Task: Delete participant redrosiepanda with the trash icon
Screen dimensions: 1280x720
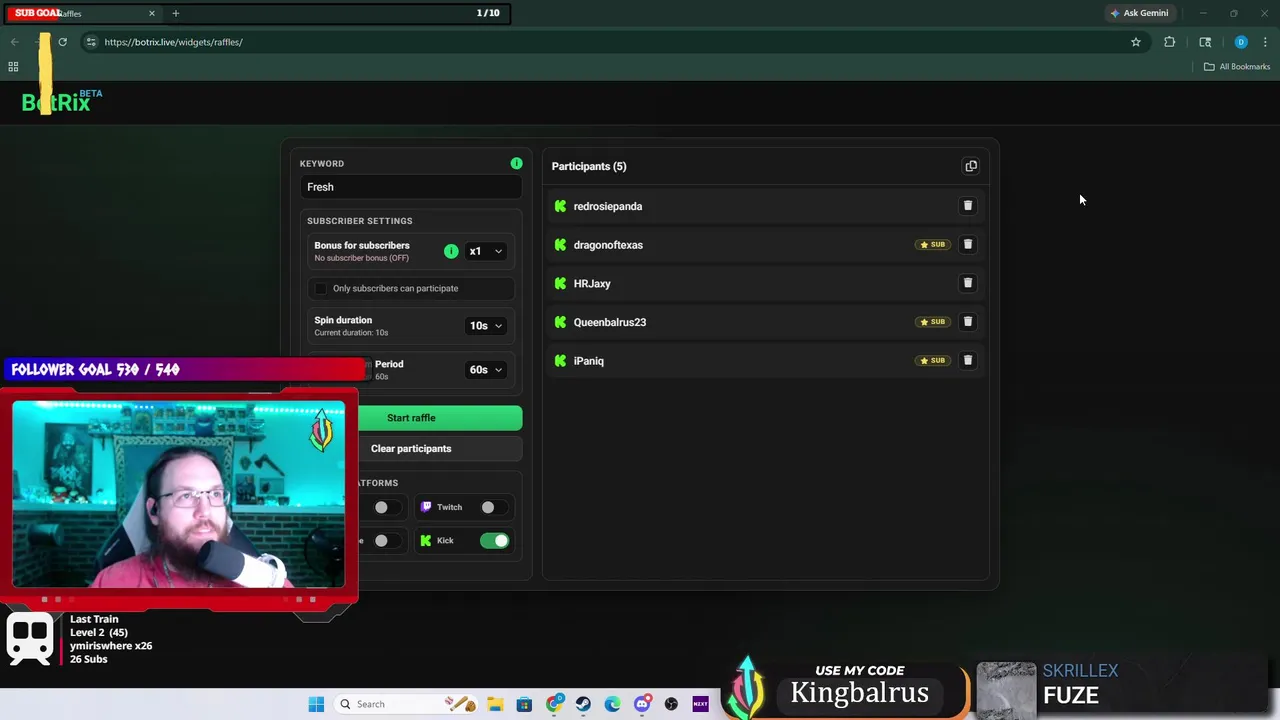Action: click(967, 206)
